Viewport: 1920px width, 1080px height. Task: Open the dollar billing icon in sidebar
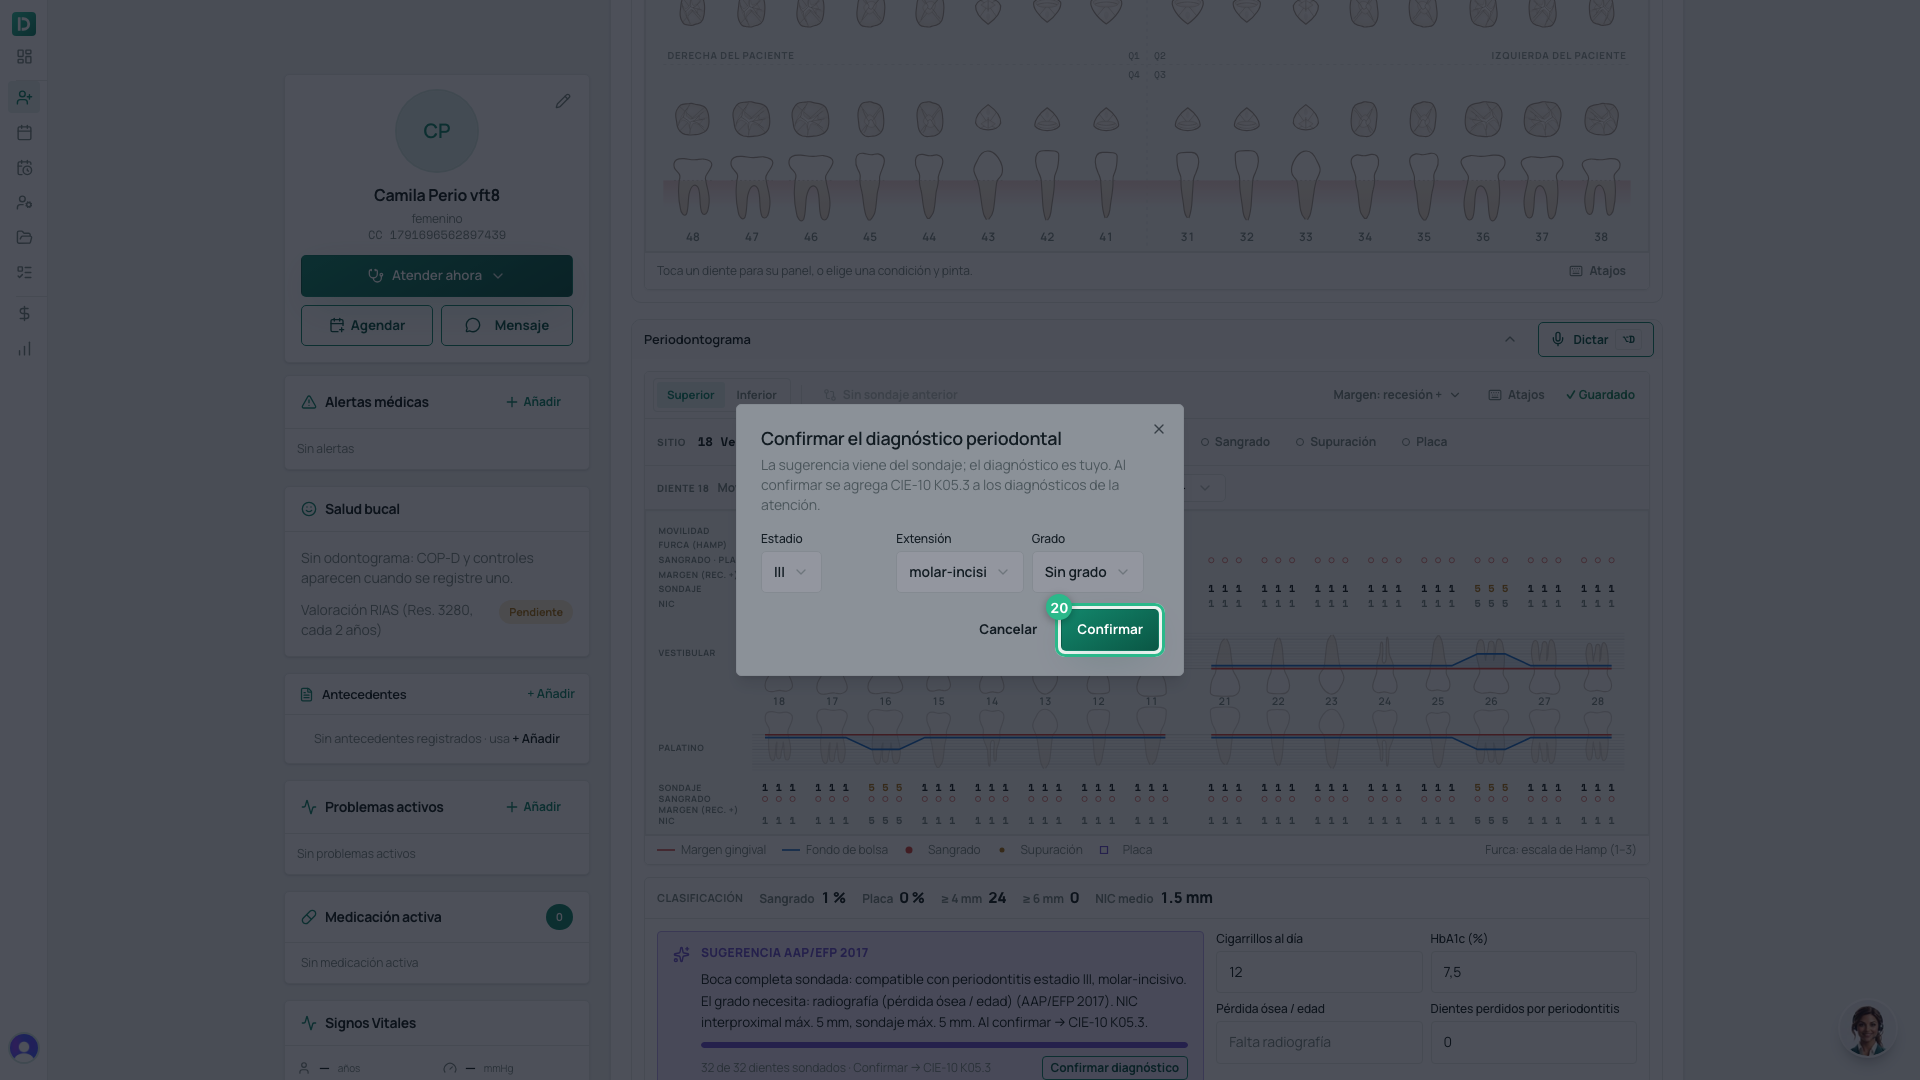tap(24, 314)
